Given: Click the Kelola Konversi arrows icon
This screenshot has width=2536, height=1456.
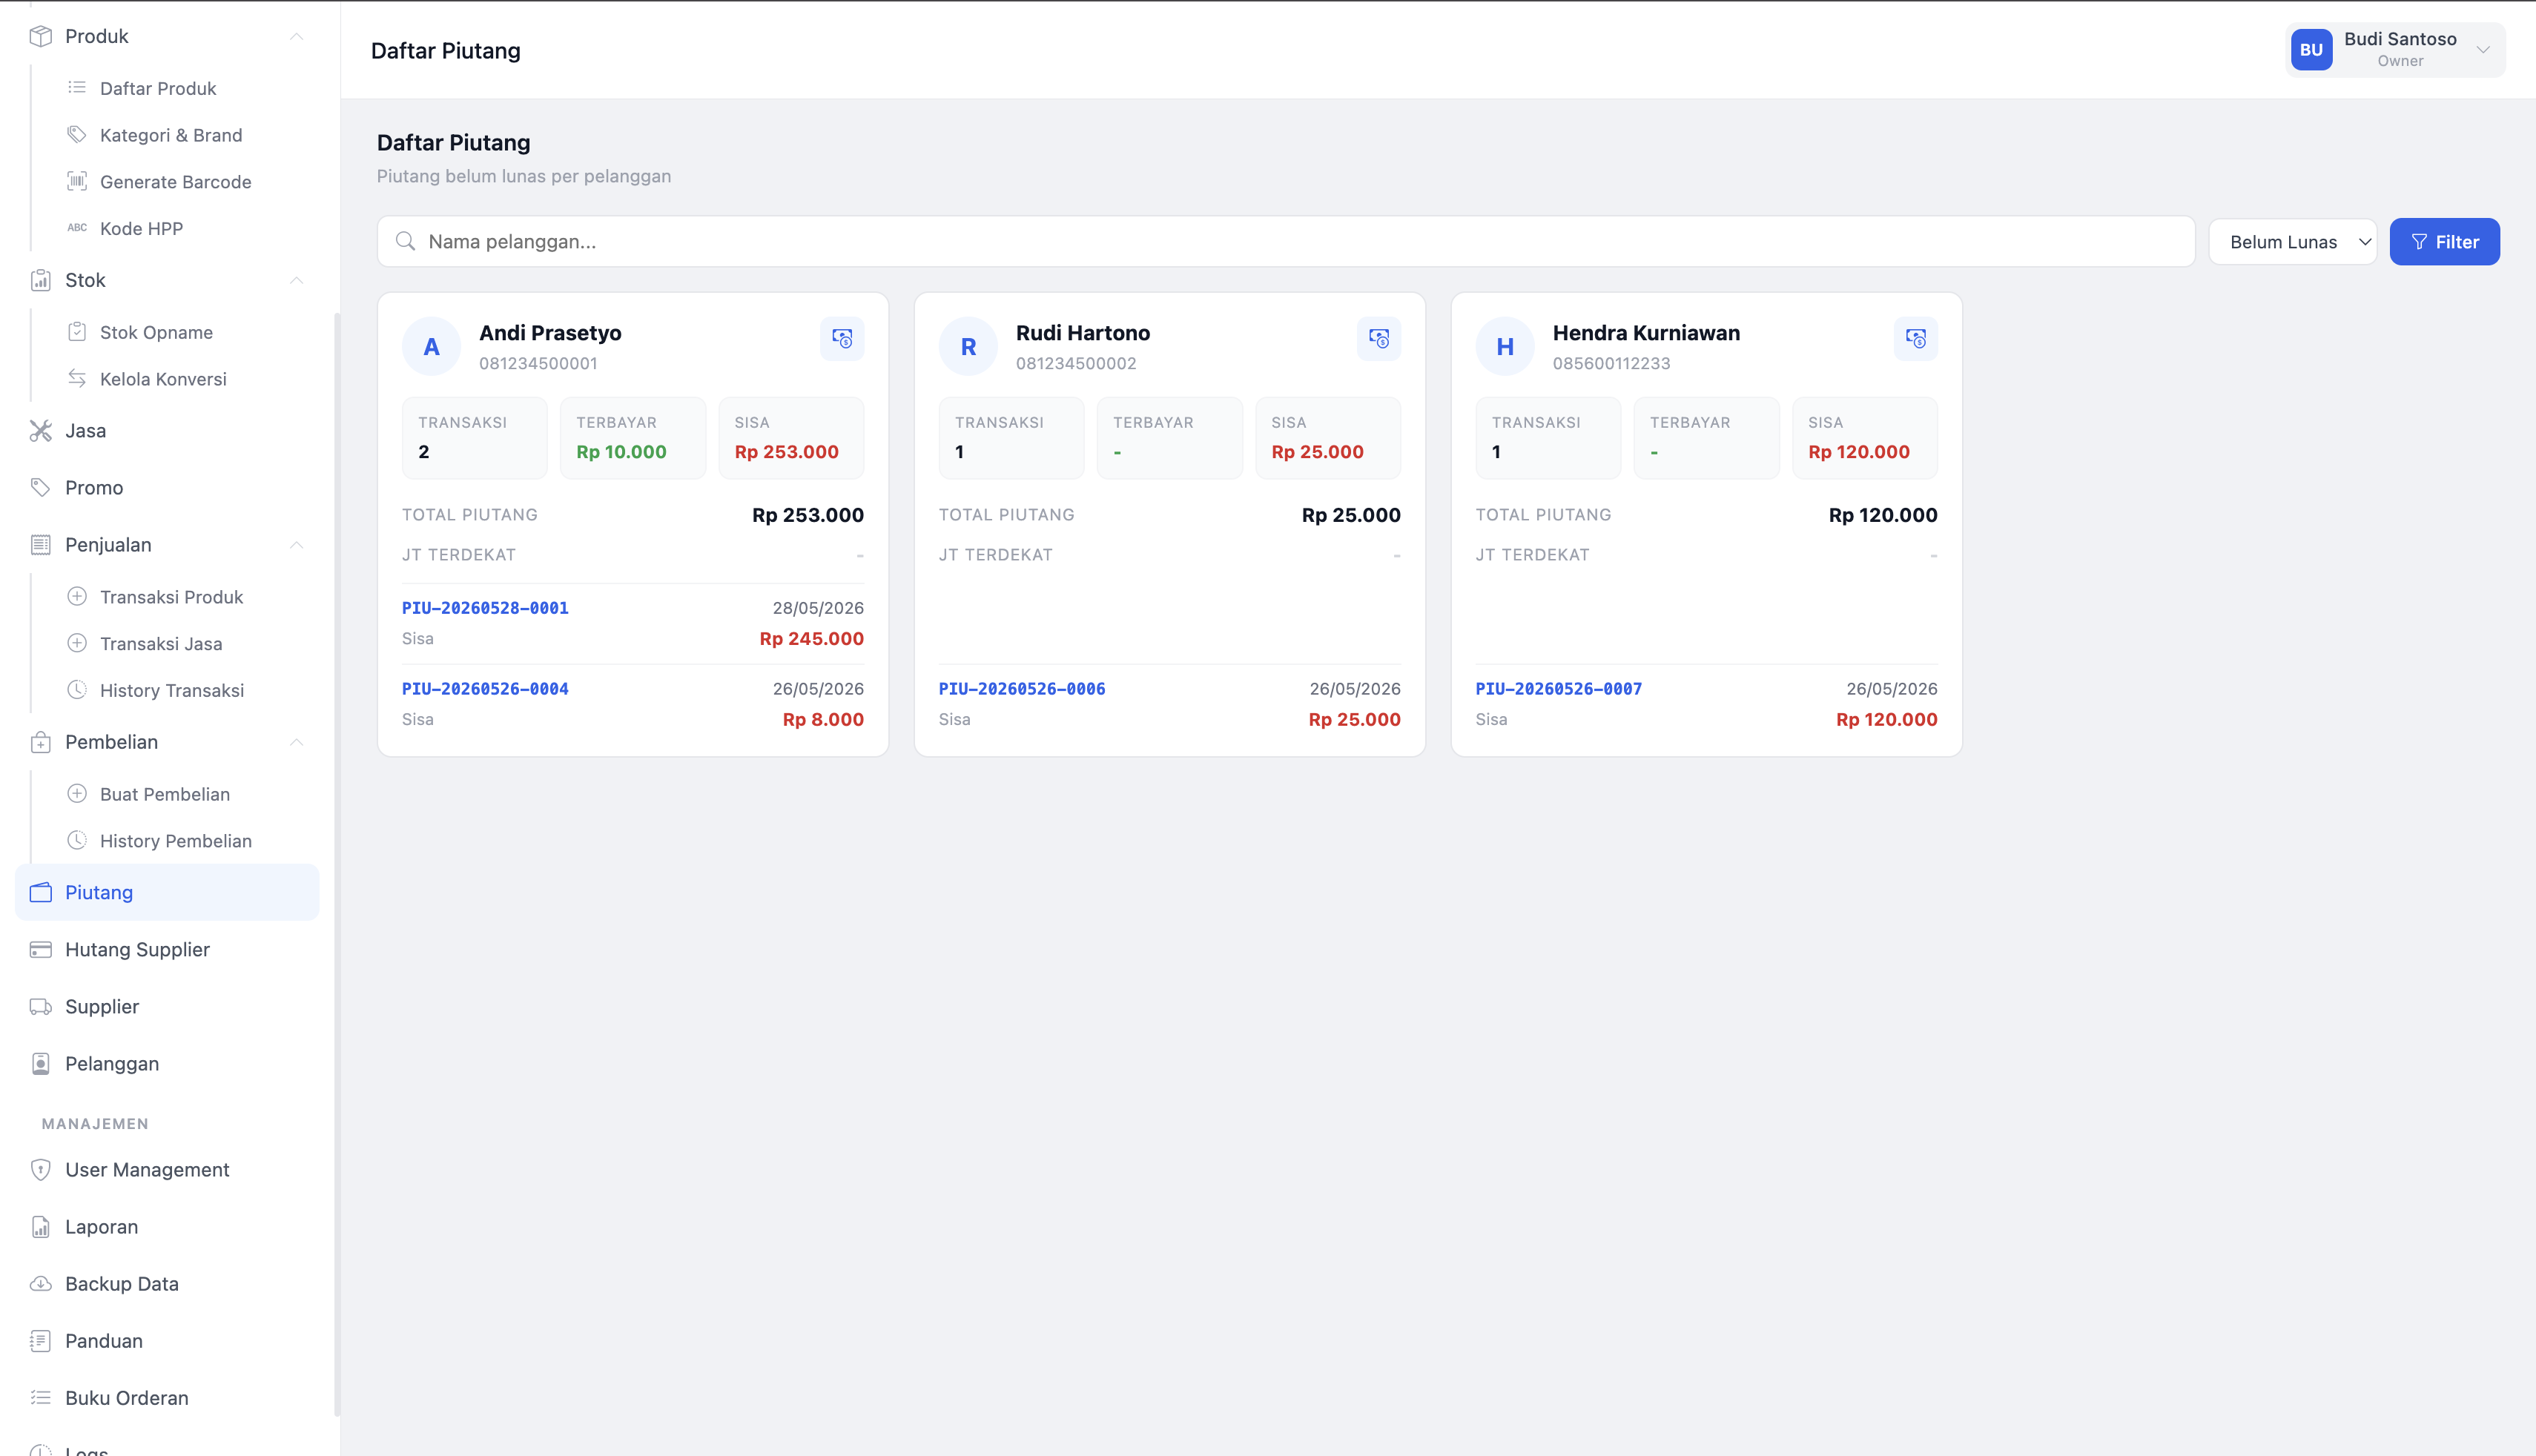Looking at the screenshot, I should tap(77, 378).
